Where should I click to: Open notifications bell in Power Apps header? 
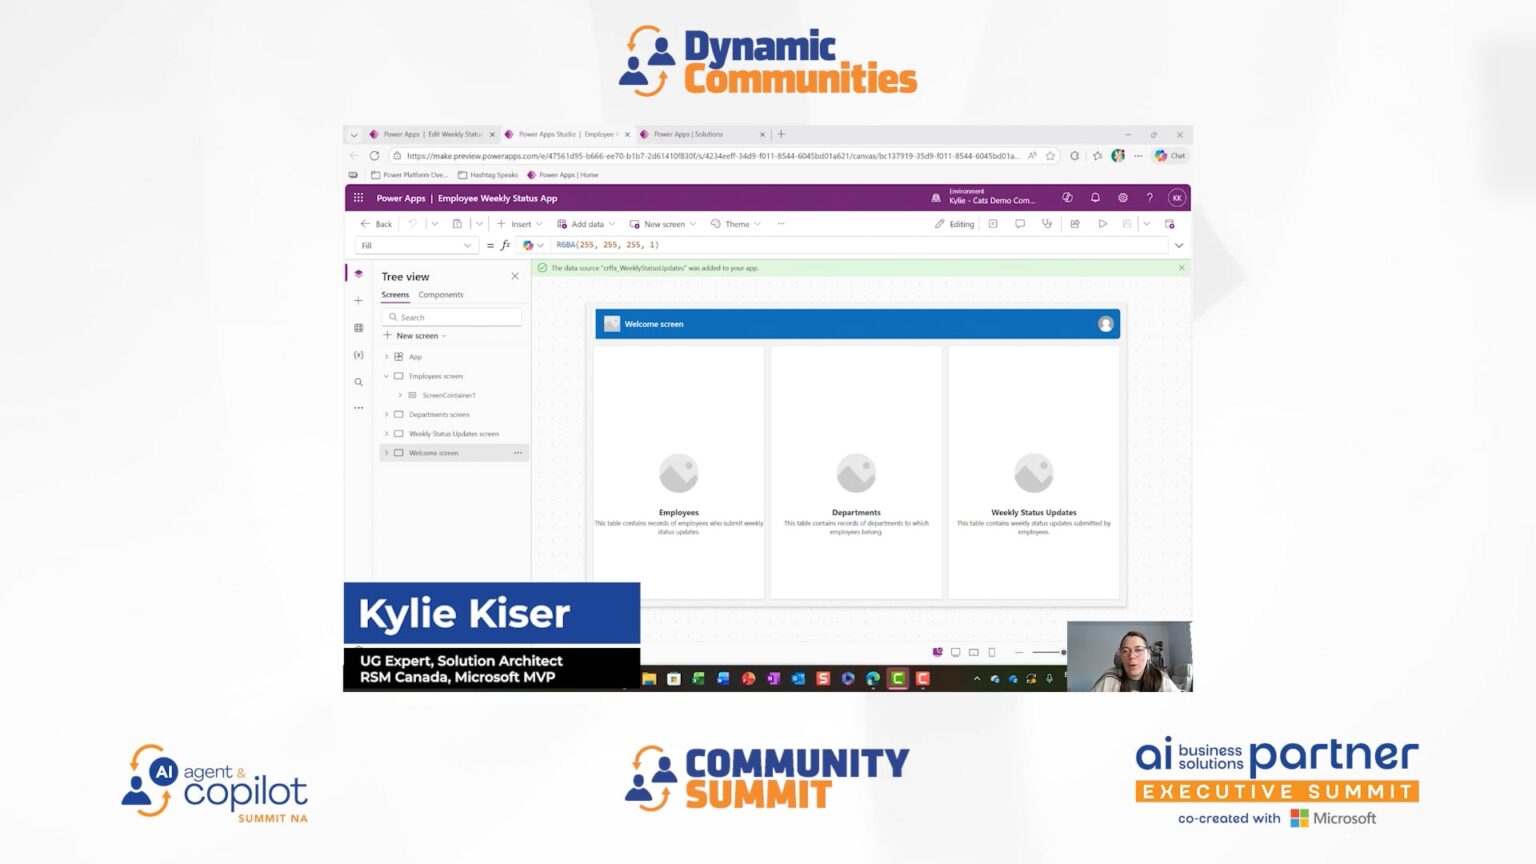tap(1096, 198)
